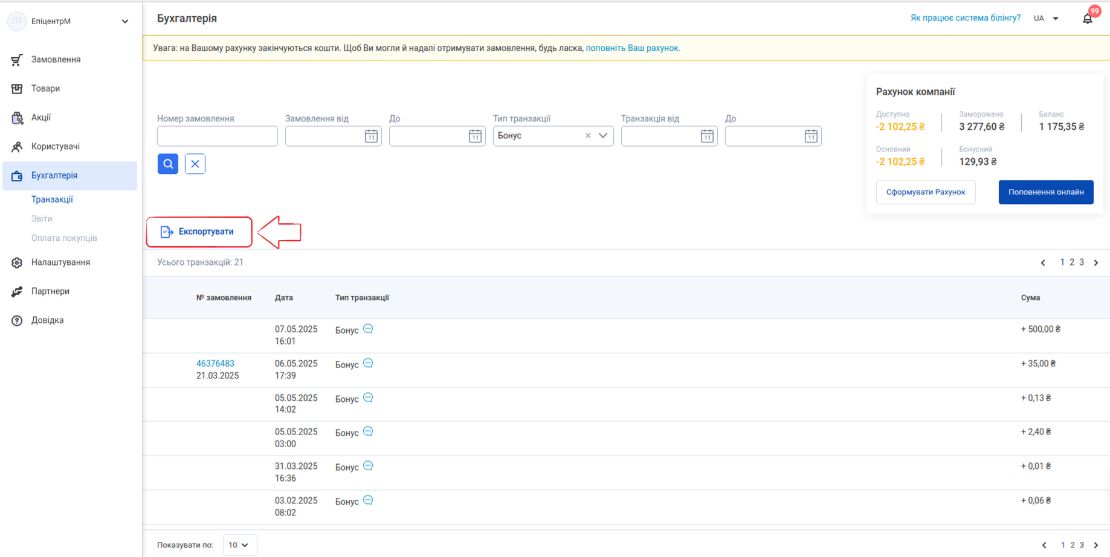
Task: Open Оплата покупців submenu item
Action: (x=64, y=239)
